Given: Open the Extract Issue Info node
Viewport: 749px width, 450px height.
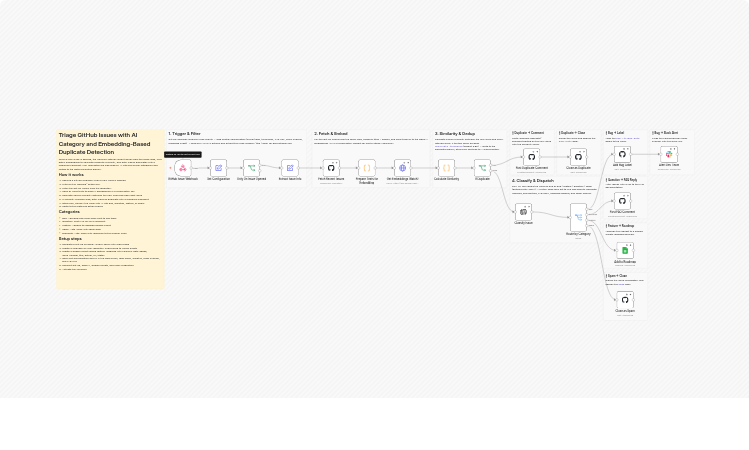Looking at the screenshot, I should point(289,168).
